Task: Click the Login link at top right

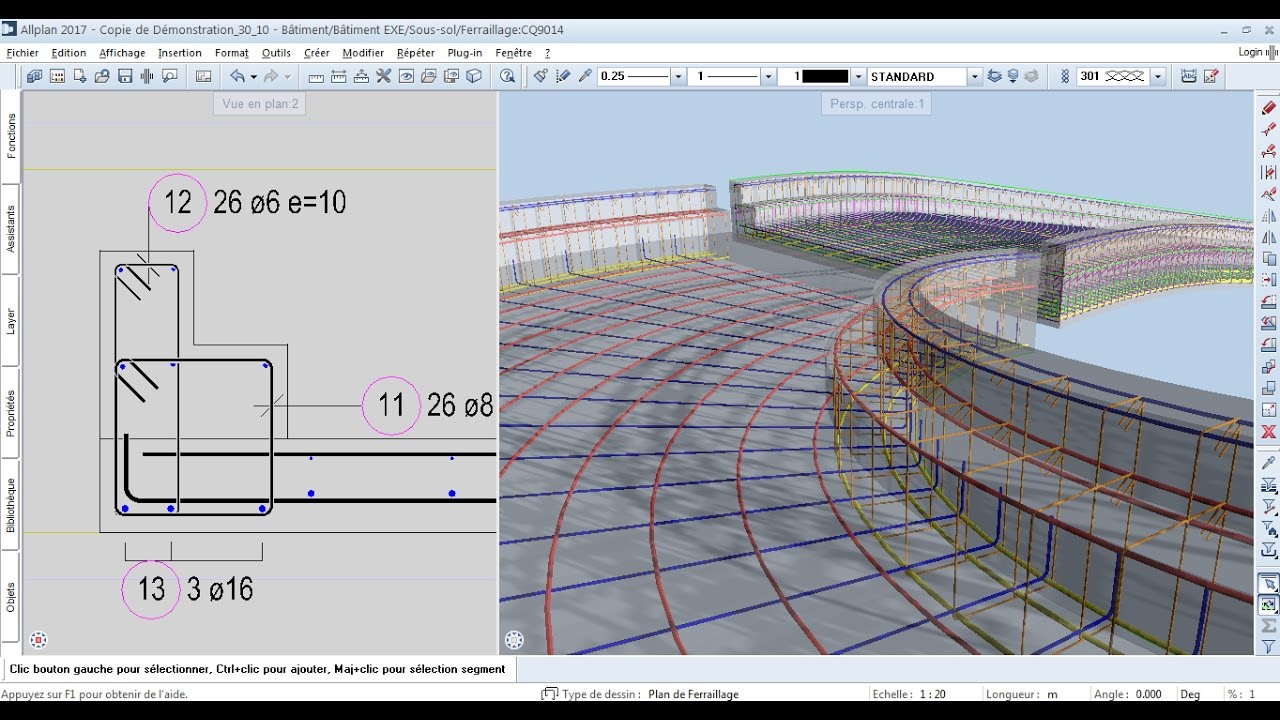Action: coord(1250,52)
